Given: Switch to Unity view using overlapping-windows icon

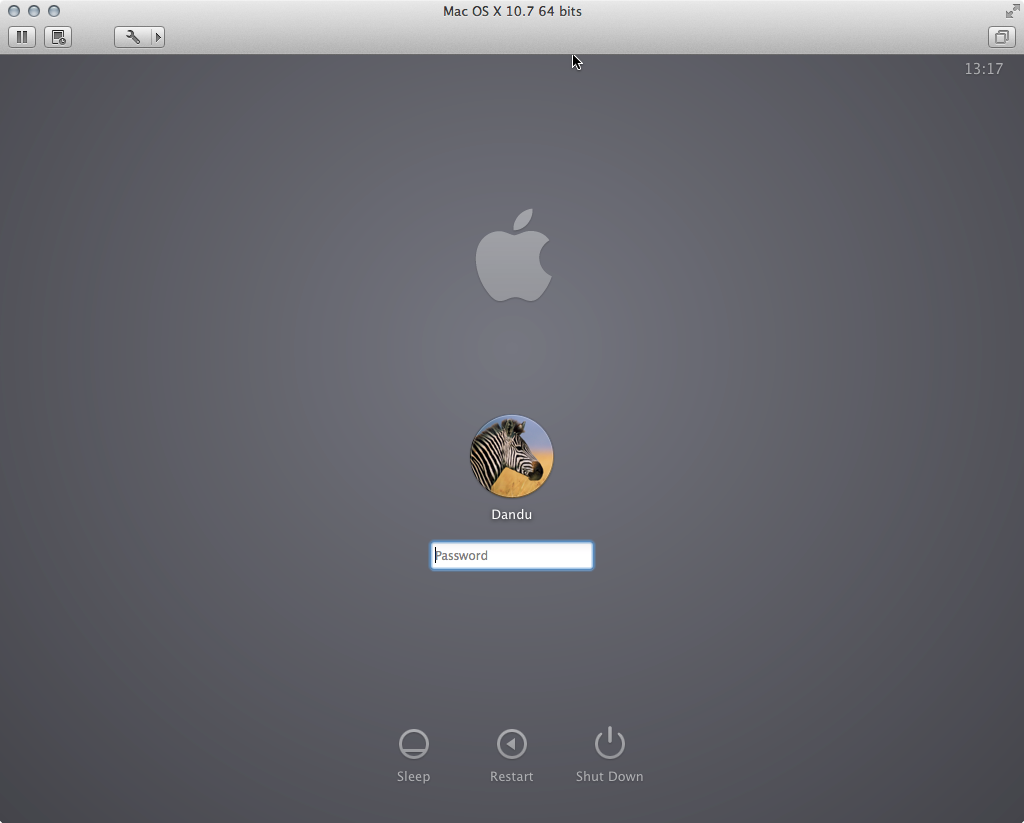Looking at the screenshot, I should pos(1000,37).
